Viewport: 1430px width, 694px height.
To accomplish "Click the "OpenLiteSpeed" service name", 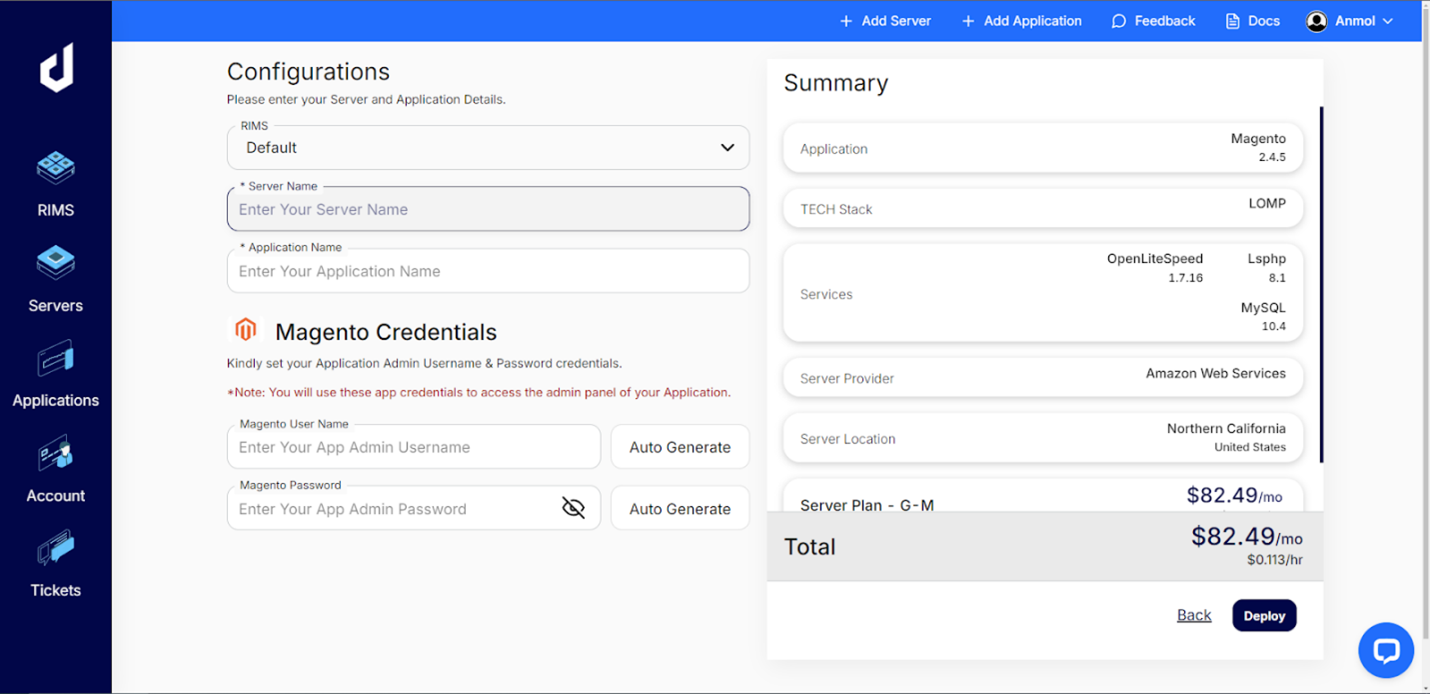I will coord(1155,258).
